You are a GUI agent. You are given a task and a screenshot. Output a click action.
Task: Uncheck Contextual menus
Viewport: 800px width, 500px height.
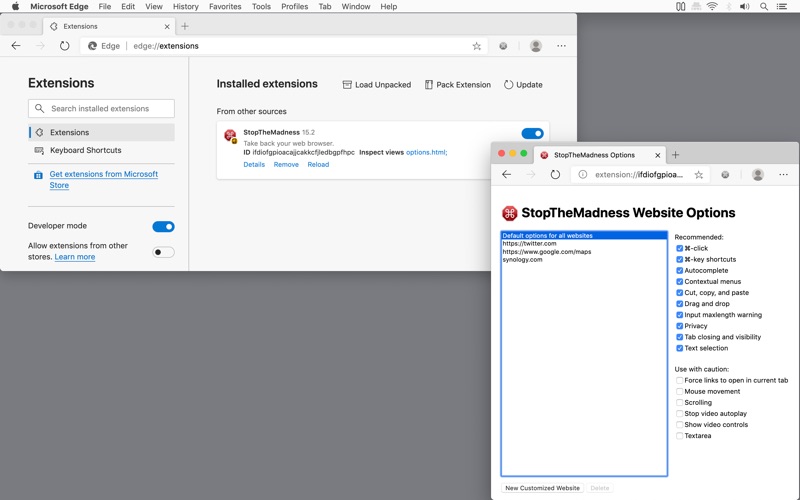tap(680, 282)
